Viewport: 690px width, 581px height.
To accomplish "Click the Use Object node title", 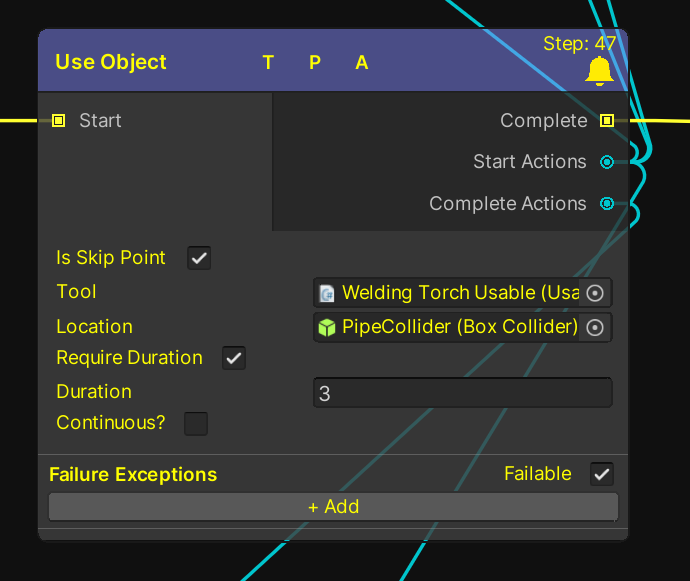I will click(111, 62).
